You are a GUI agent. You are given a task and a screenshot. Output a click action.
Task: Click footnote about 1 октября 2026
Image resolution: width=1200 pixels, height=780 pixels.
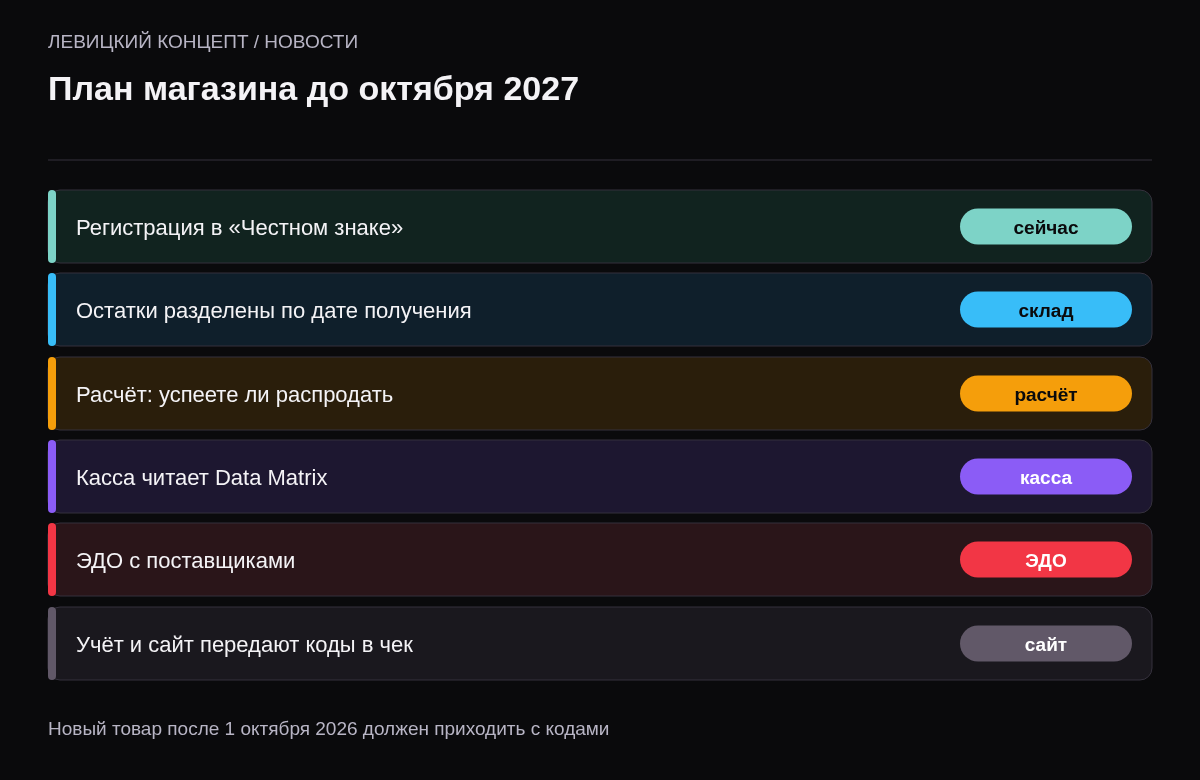(328, 729)
